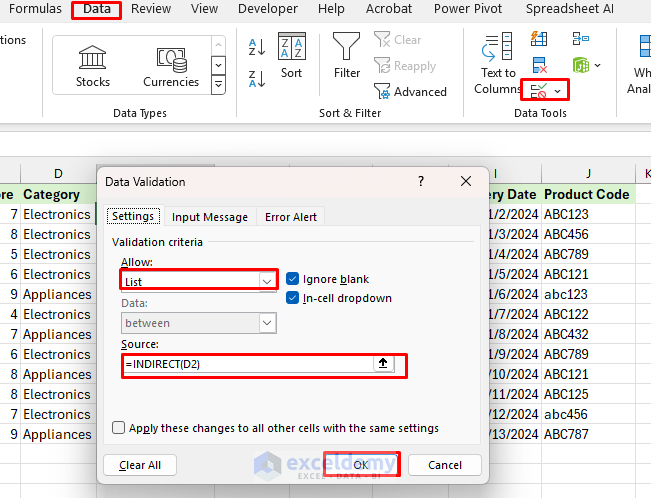
Task: Select the abc456 product code cell
Action: click(x=588, y=414)
